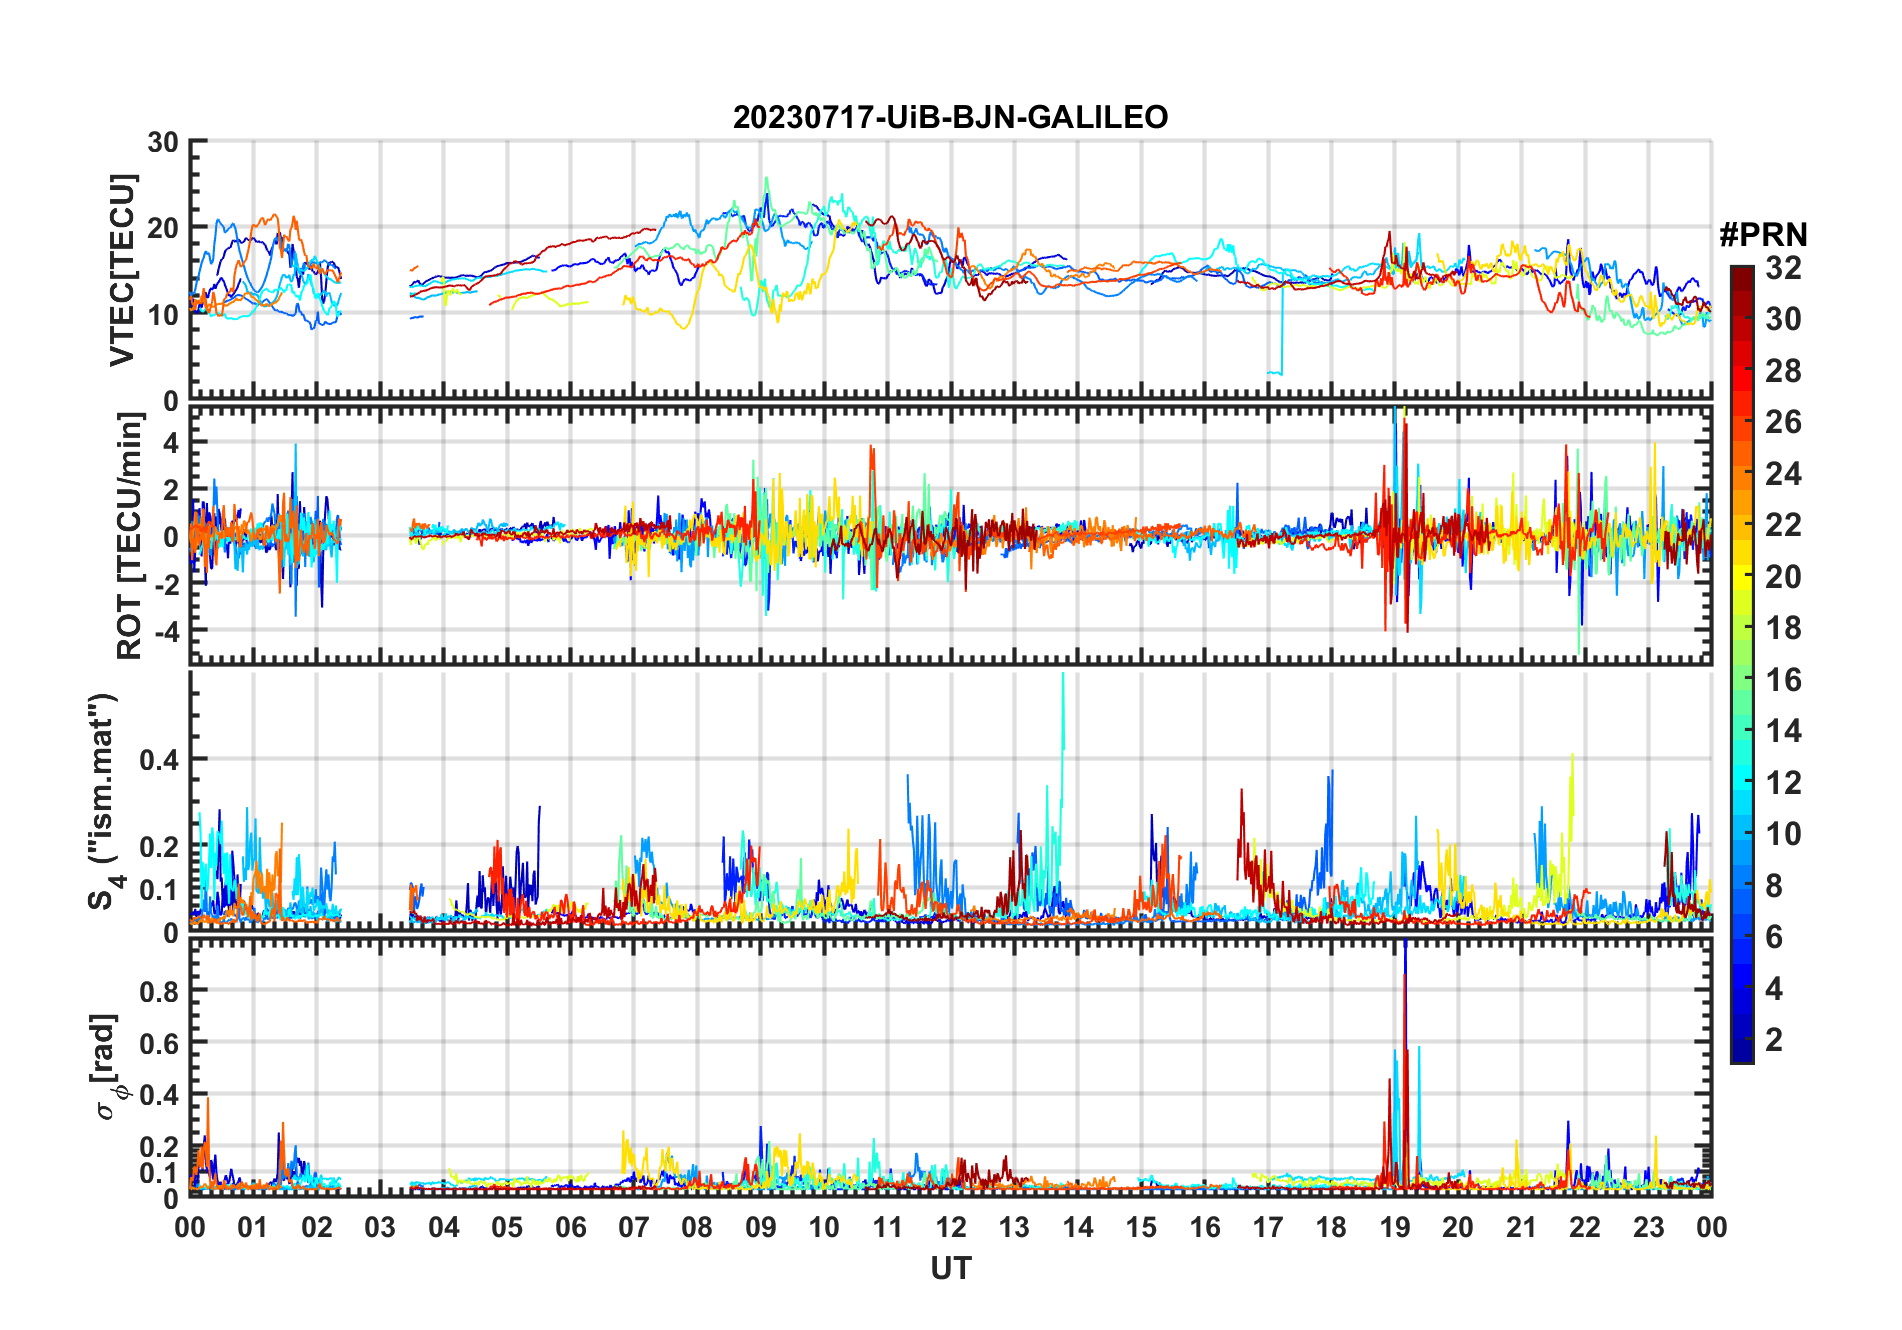Click VTEC axis tick label 30
The height and width of the screenshot is (1330, 1902).
click(163, 142)
